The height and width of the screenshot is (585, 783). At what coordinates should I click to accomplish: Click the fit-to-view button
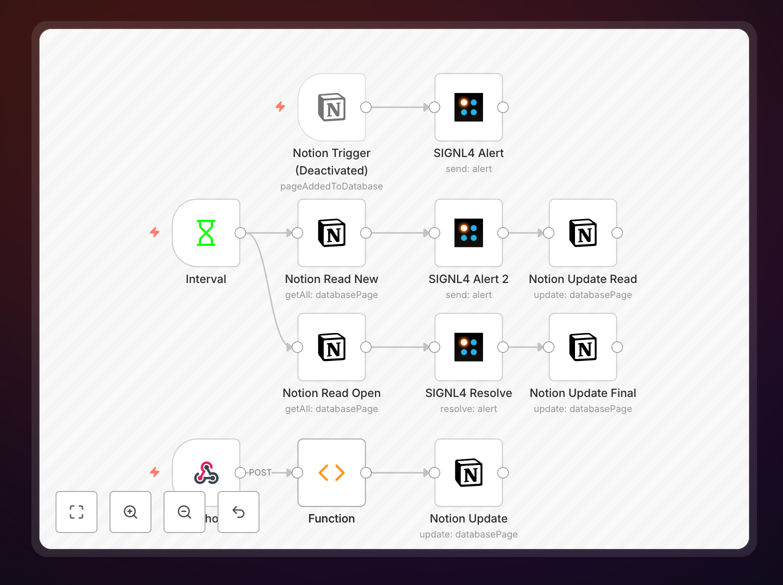click(x=76, y=512)
